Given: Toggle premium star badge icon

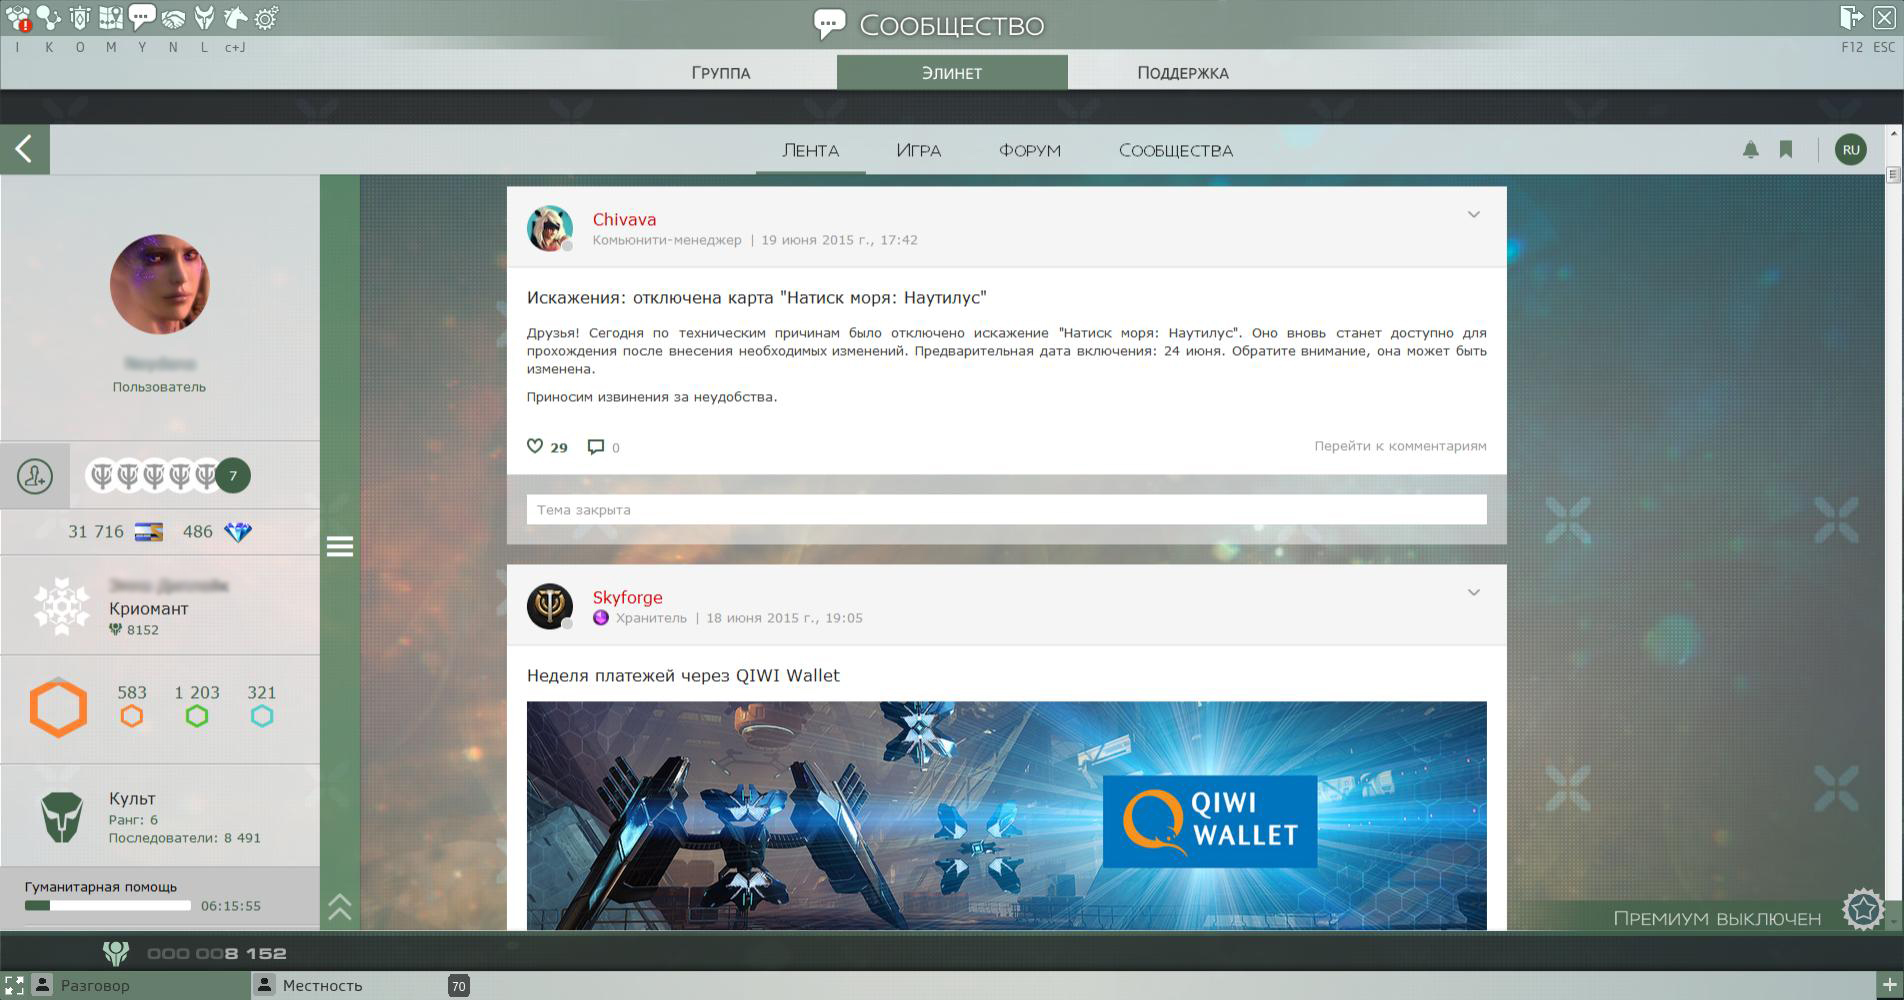Looking at the screenshot, I should click(x=1864, y=910).
